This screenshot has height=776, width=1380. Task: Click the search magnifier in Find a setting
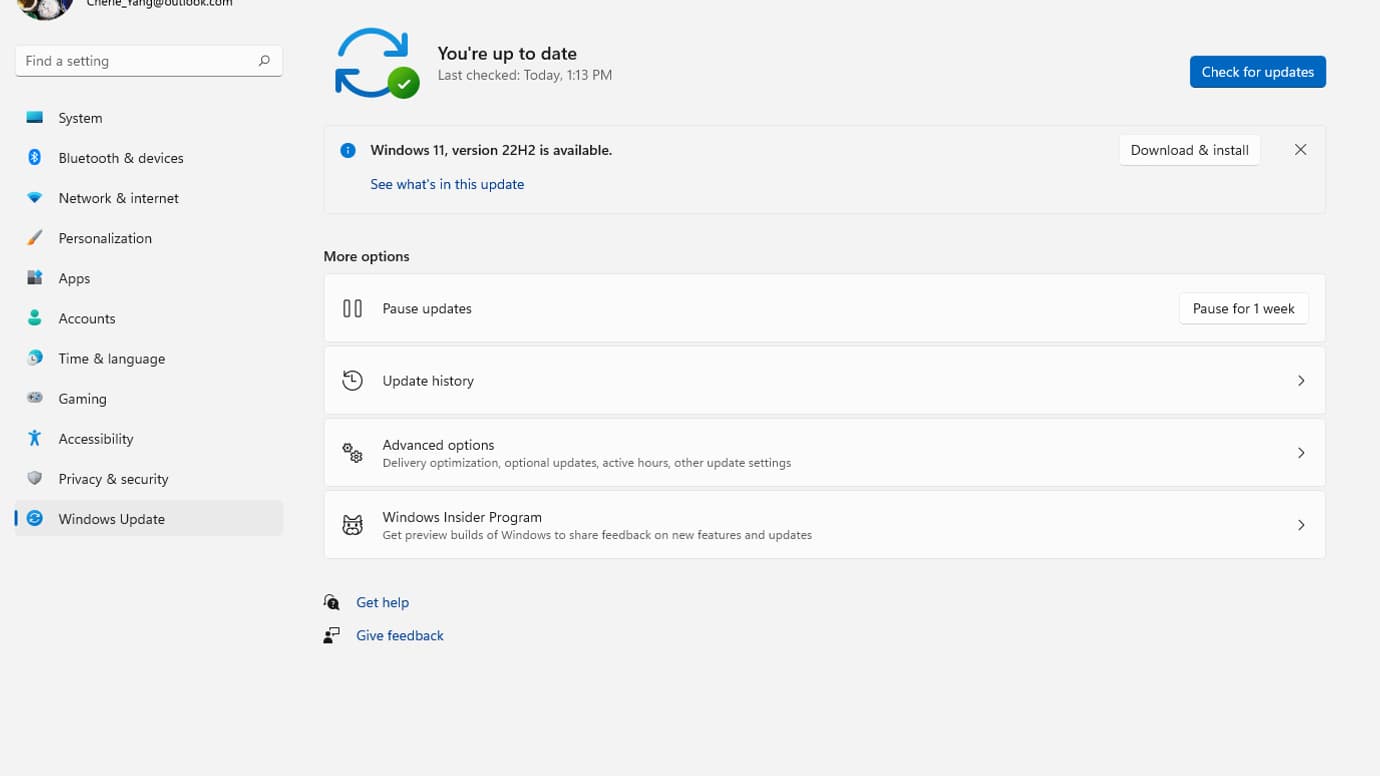[x=264, y=61]
